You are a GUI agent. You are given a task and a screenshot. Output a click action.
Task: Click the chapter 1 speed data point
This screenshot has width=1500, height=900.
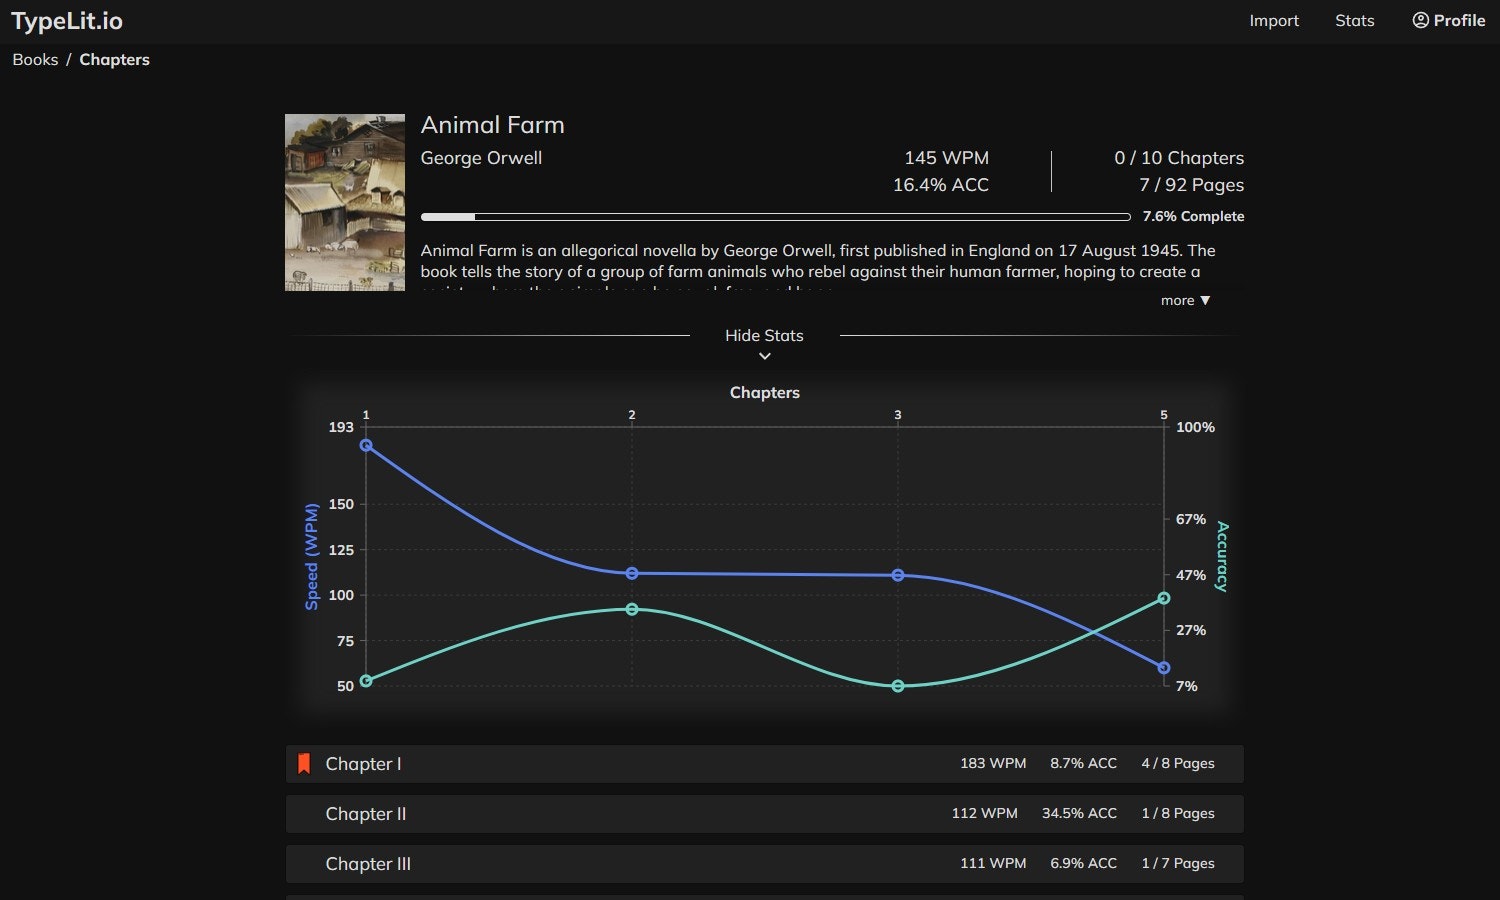point(366,445)
